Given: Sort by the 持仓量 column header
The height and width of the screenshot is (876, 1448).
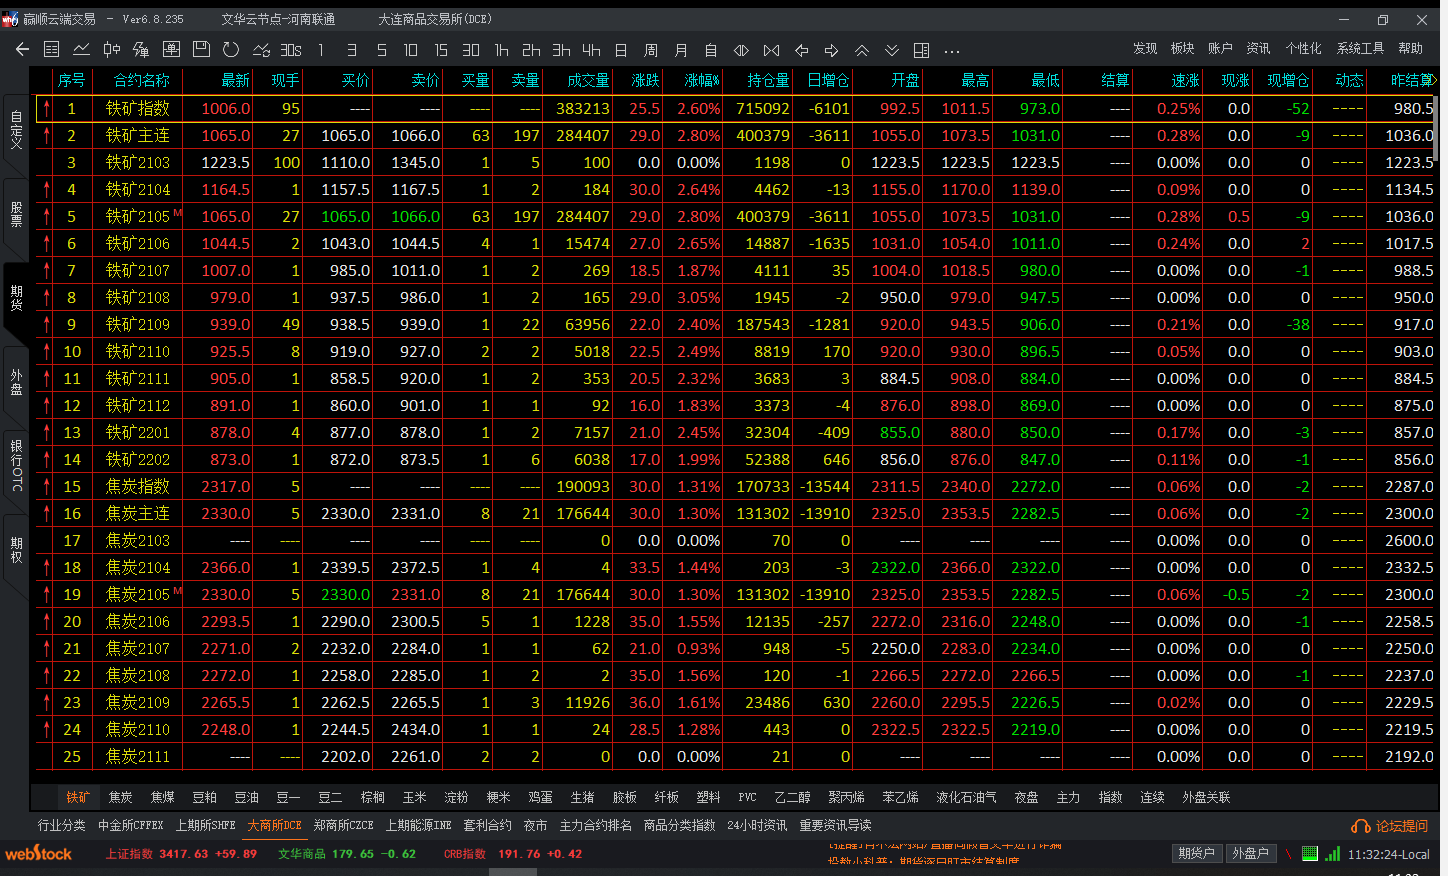Looking at the screenshot, I should pos(768,80).
